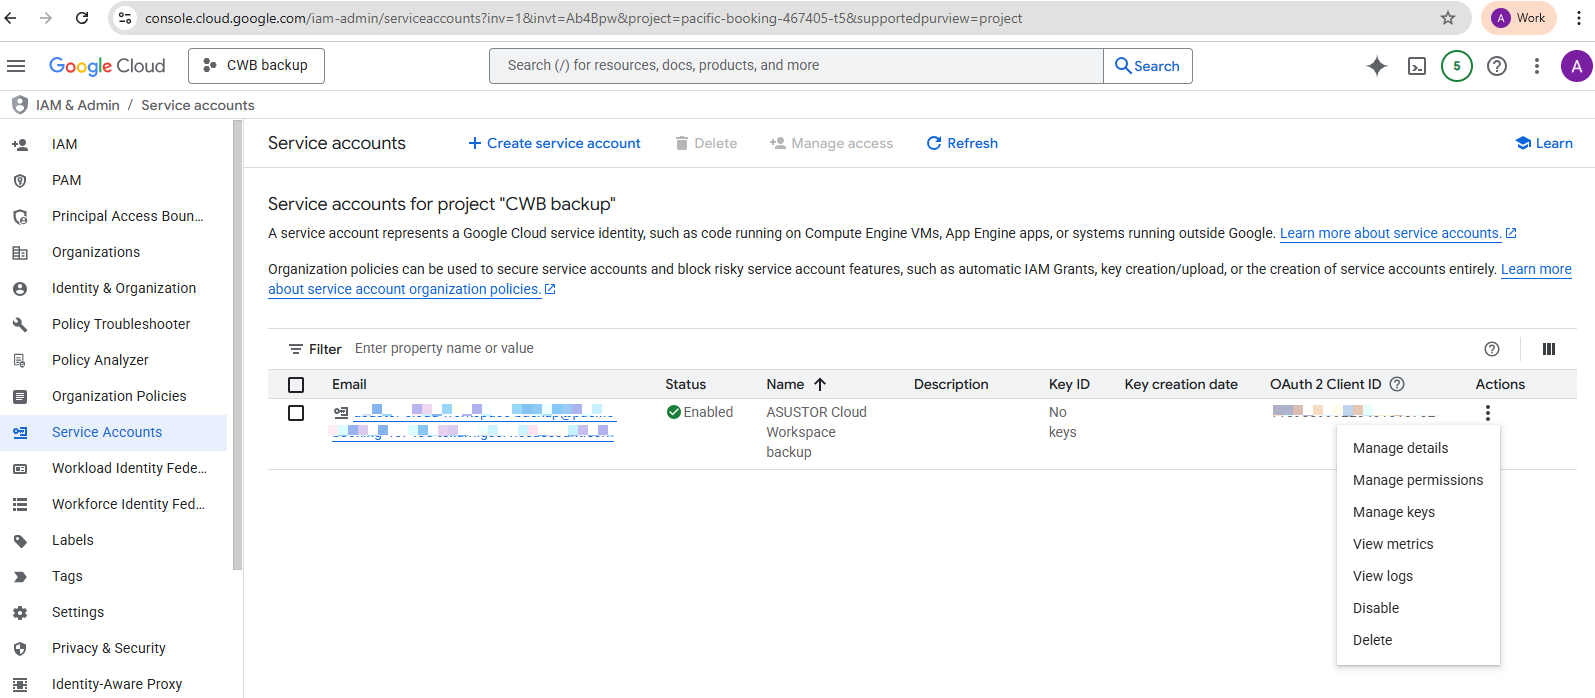Screen dimensions: 1595x698
Task: Click the Email column header
Action: pos(349,384)
